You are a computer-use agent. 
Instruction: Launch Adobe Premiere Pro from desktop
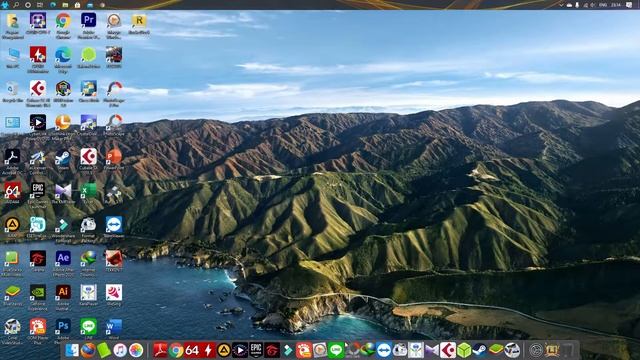point(89,20)
